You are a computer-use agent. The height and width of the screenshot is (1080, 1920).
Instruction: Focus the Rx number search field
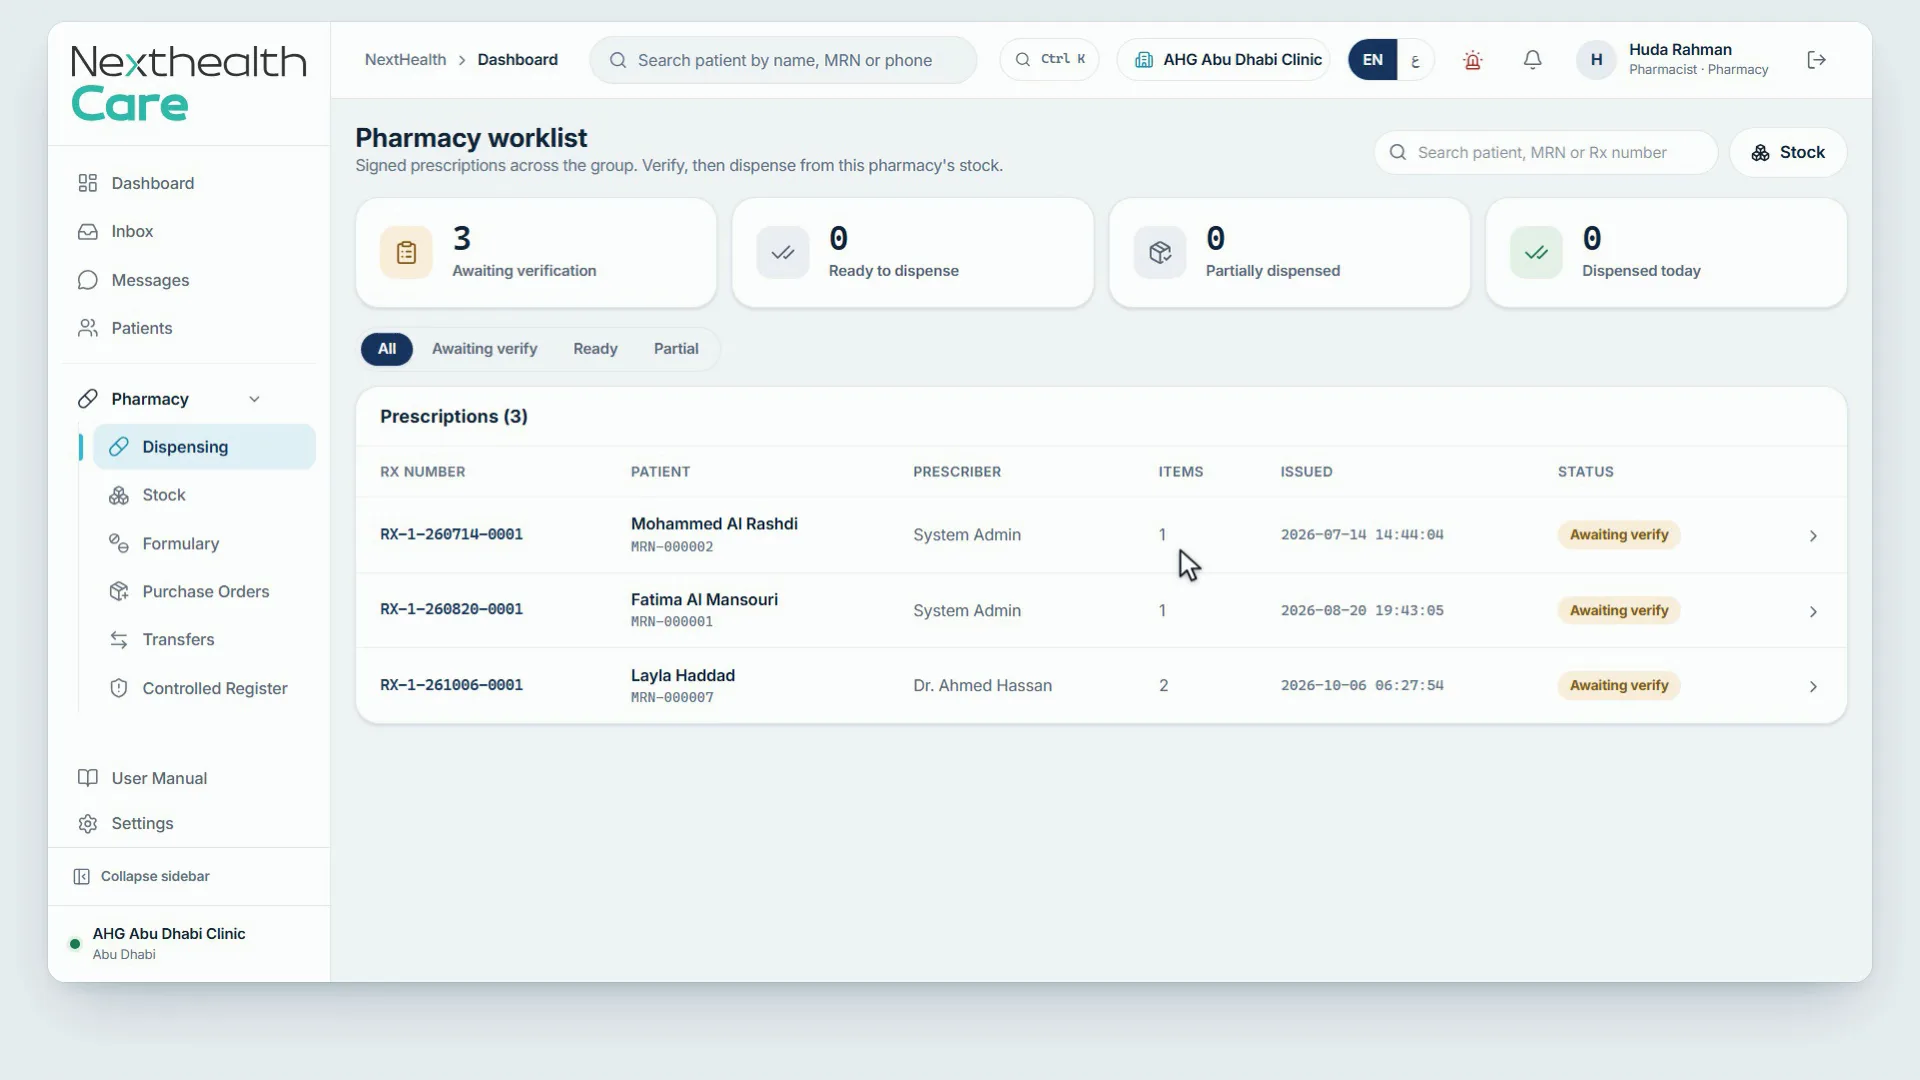[1546, 152]
